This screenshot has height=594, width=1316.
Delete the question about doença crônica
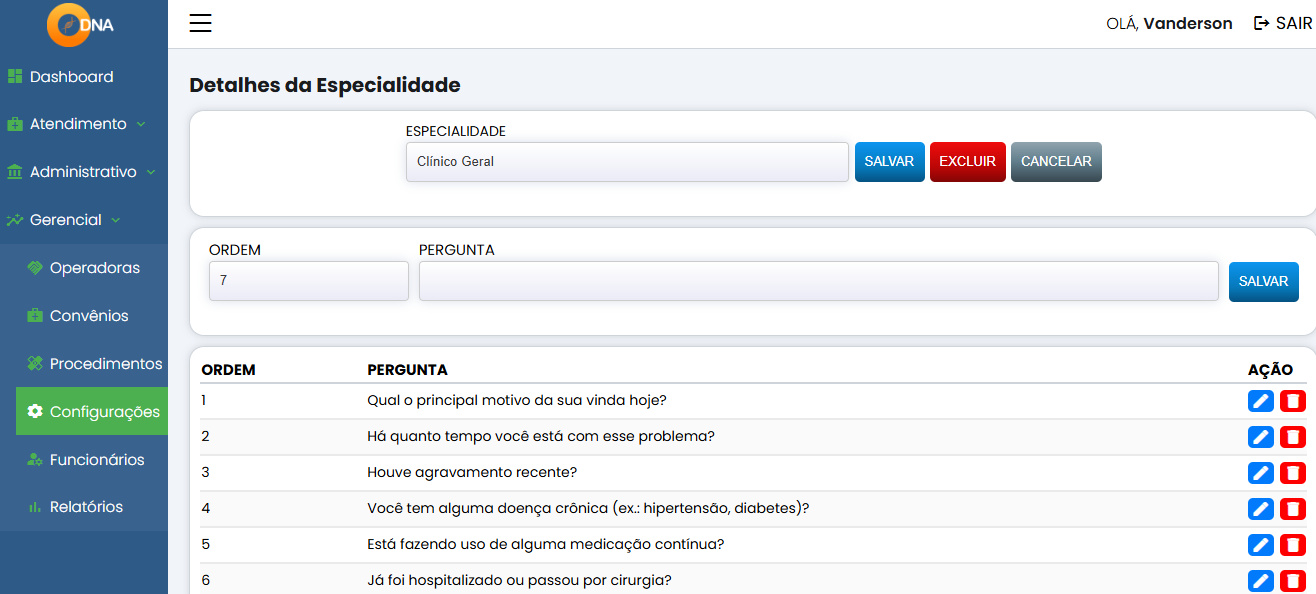pyautogui.click(x=1291, y=509)
